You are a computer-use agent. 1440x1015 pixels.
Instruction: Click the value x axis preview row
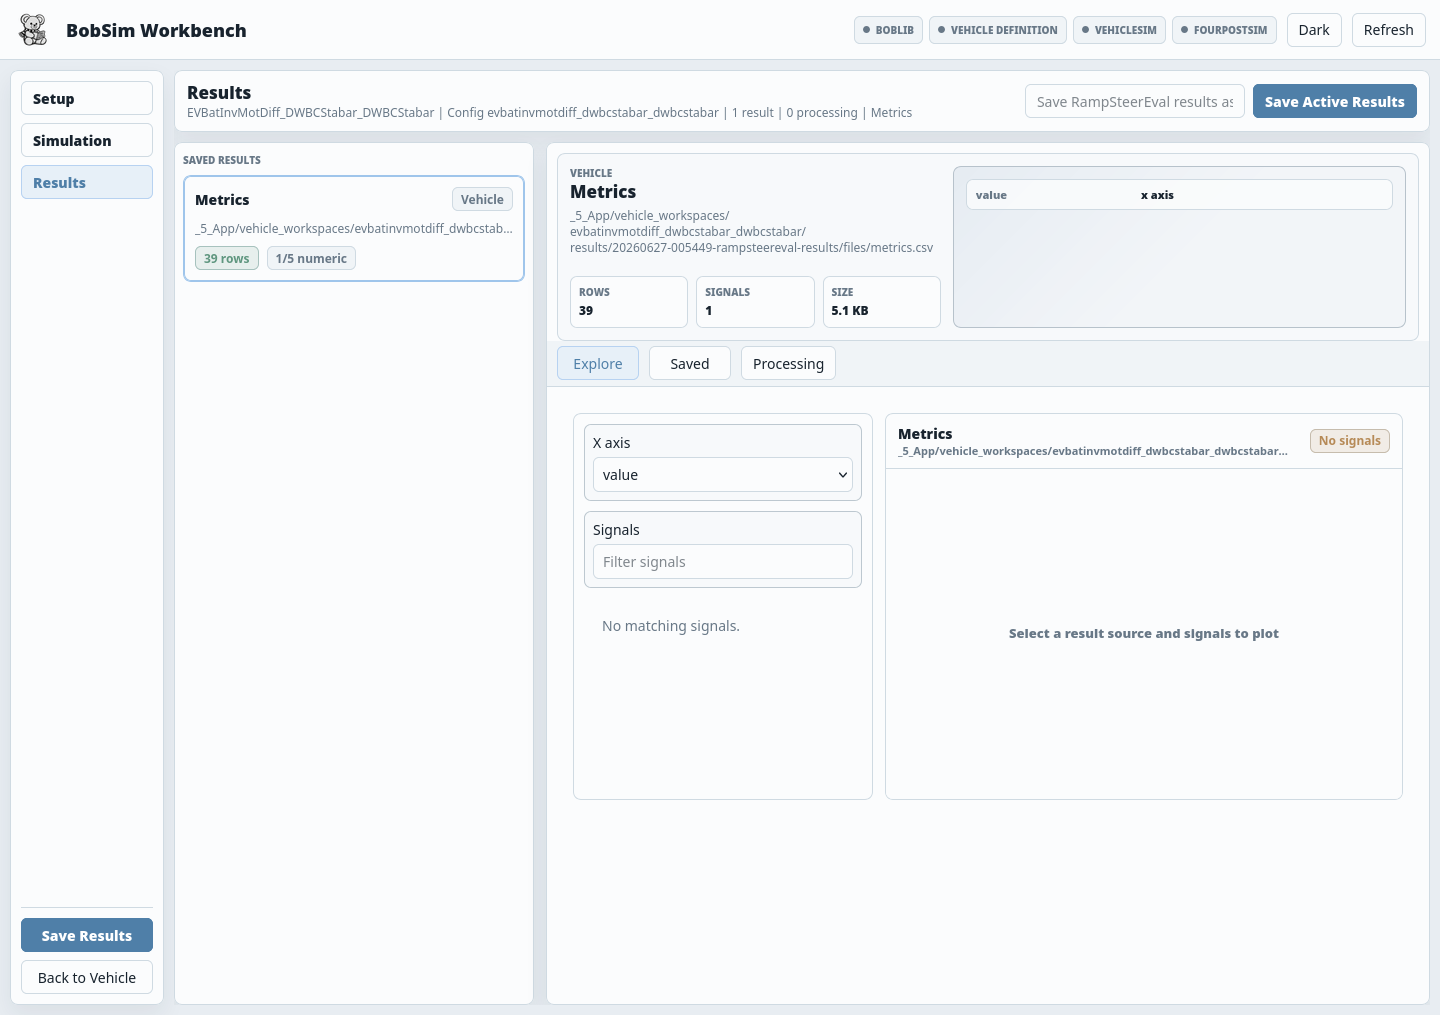coord(1179,194)
